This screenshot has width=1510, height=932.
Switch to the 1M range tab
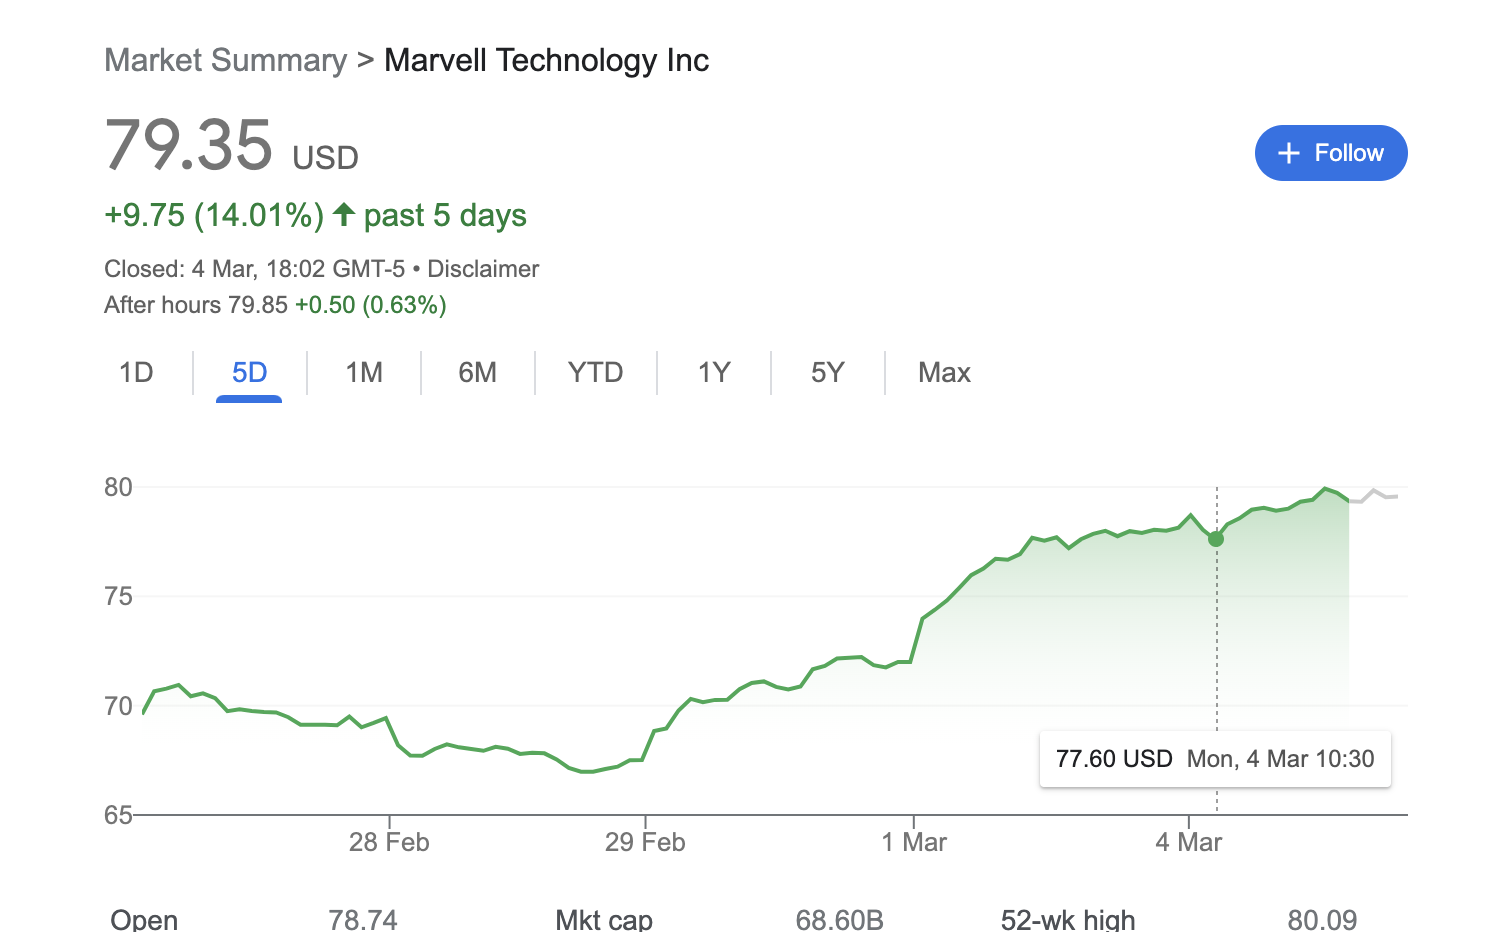[364, 373]
